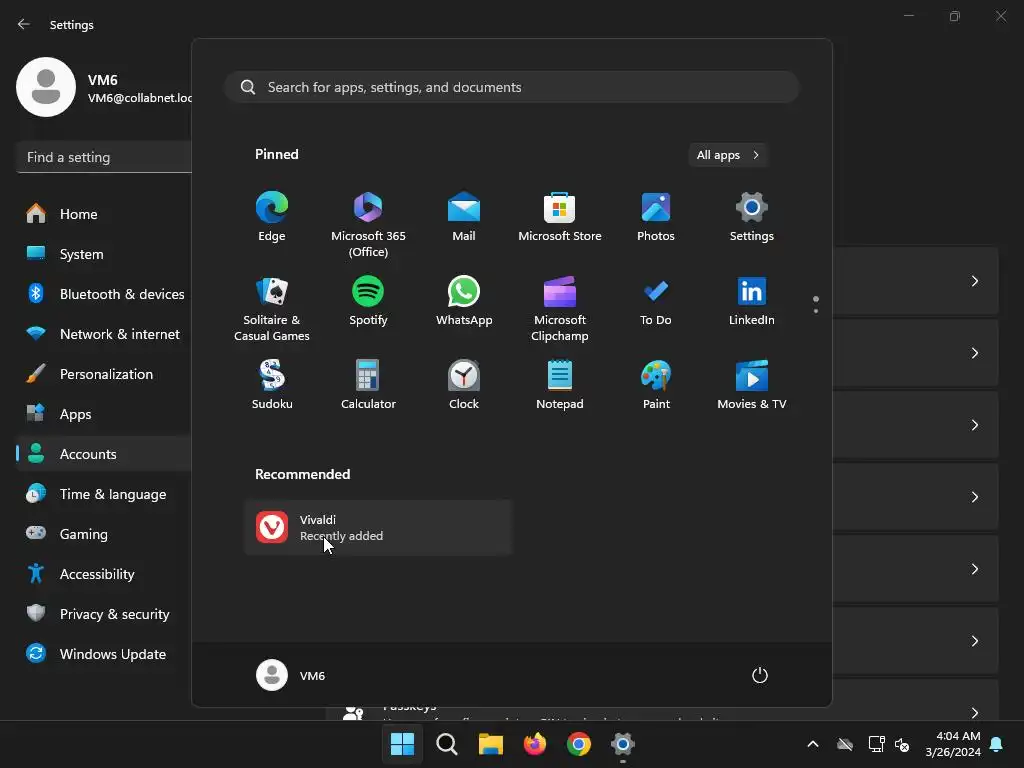
Task: Open date and time in taskbar
Action: point(953,744)
